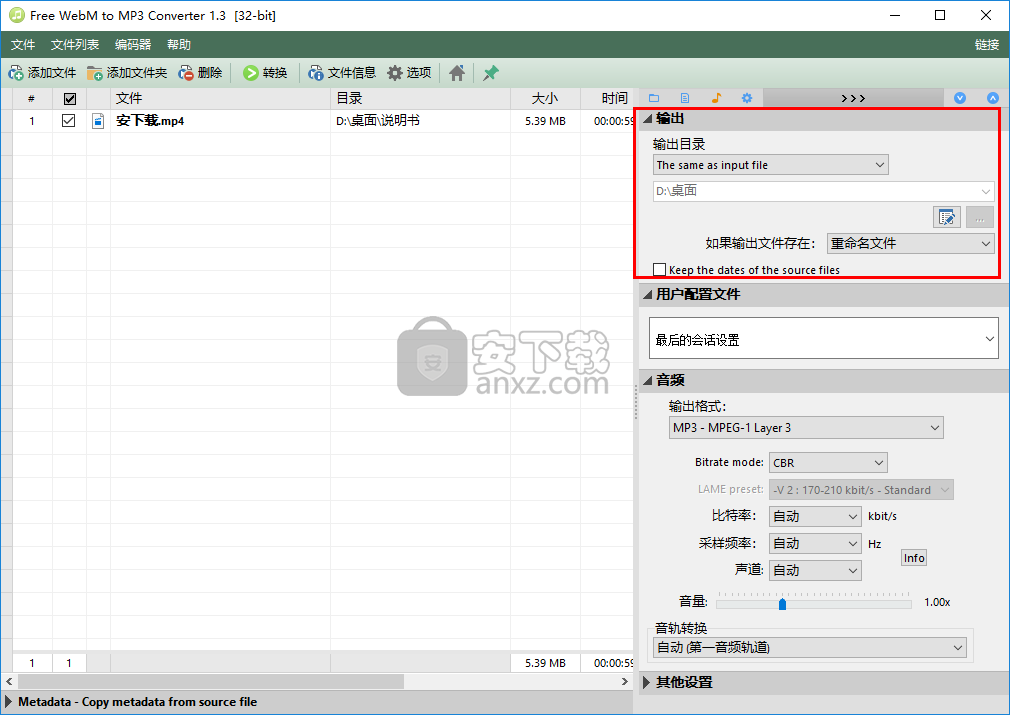This screenshot has width=1010, height=715.
Task: Select the 安下载.mp4 file name
Action: pos(150,120)
